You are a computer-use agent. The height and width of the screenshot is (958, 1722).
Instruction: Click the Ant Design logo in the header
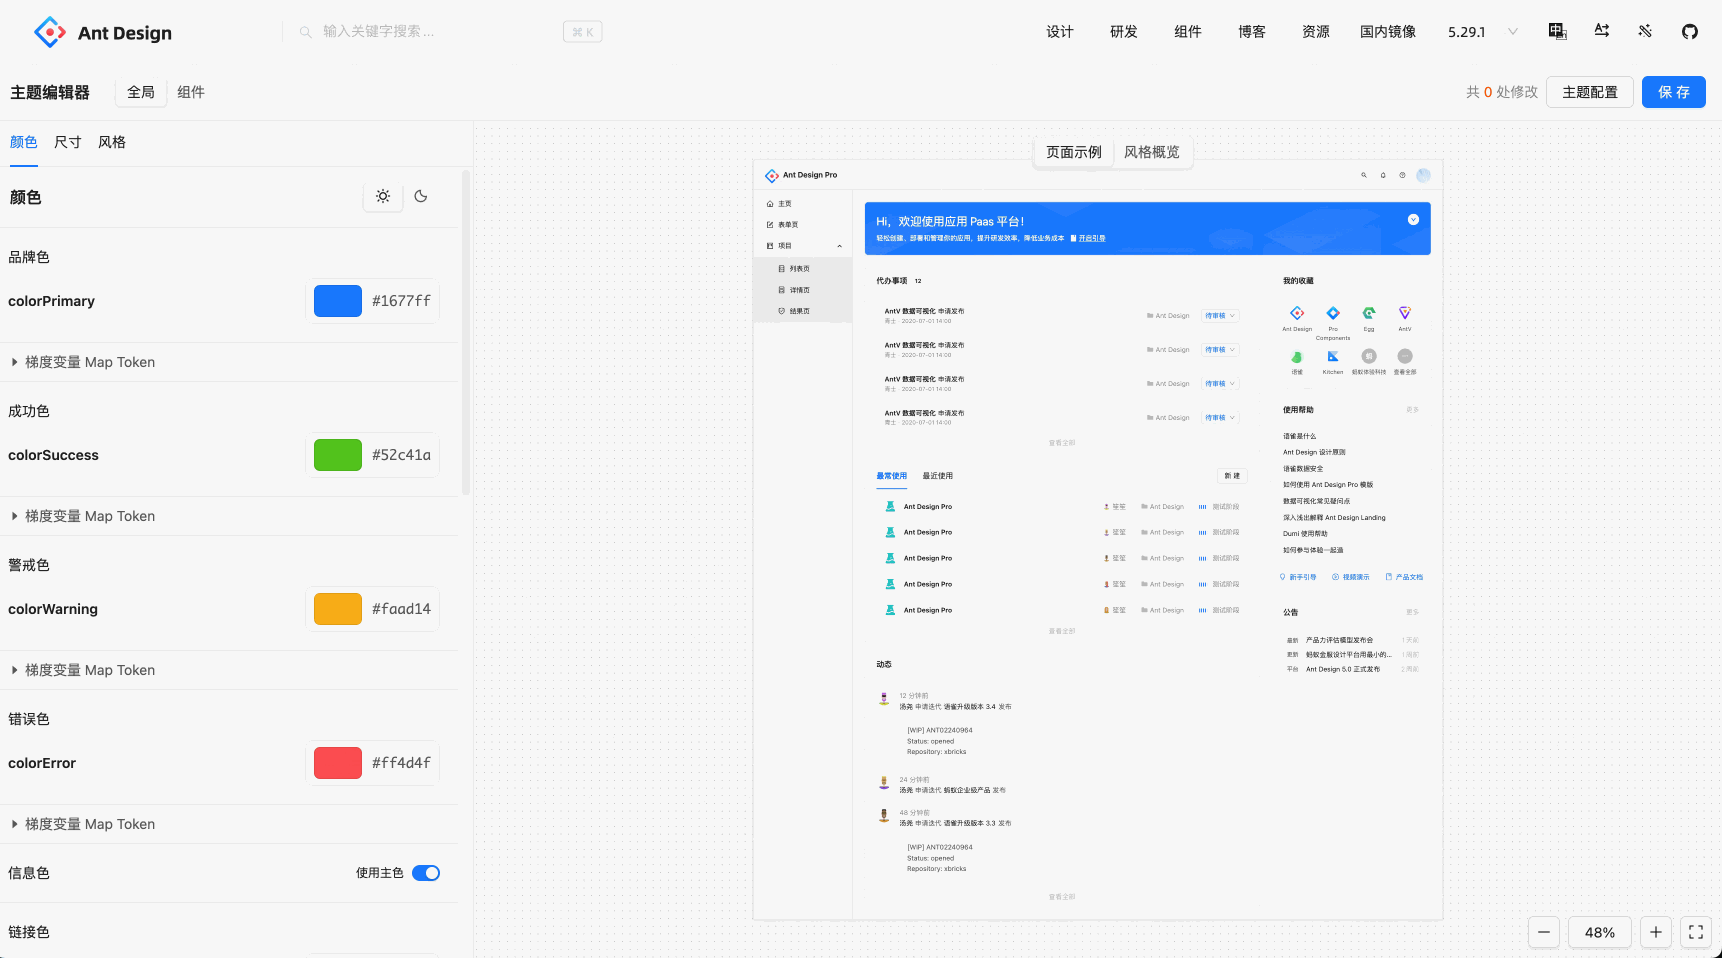(102, 32)
